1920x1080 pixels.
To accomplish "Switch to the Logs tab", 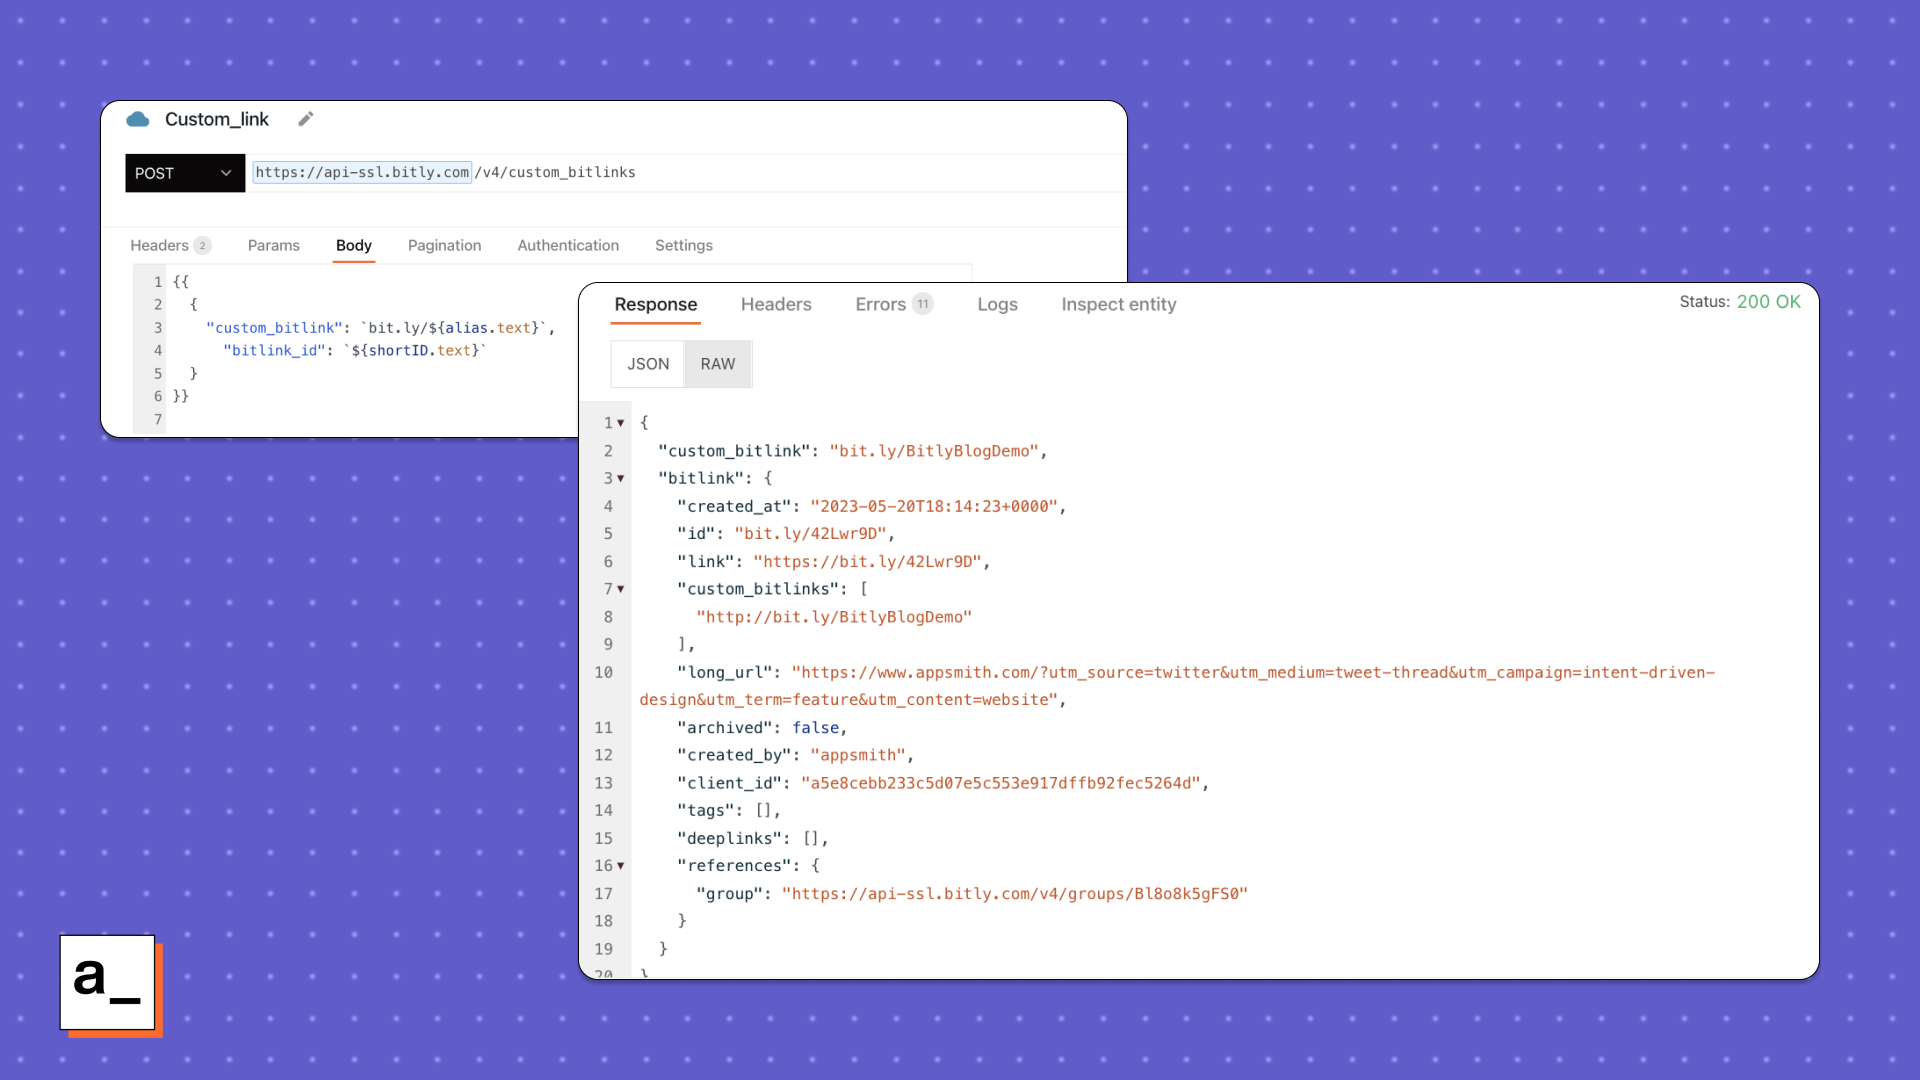I will coord(997,304).
